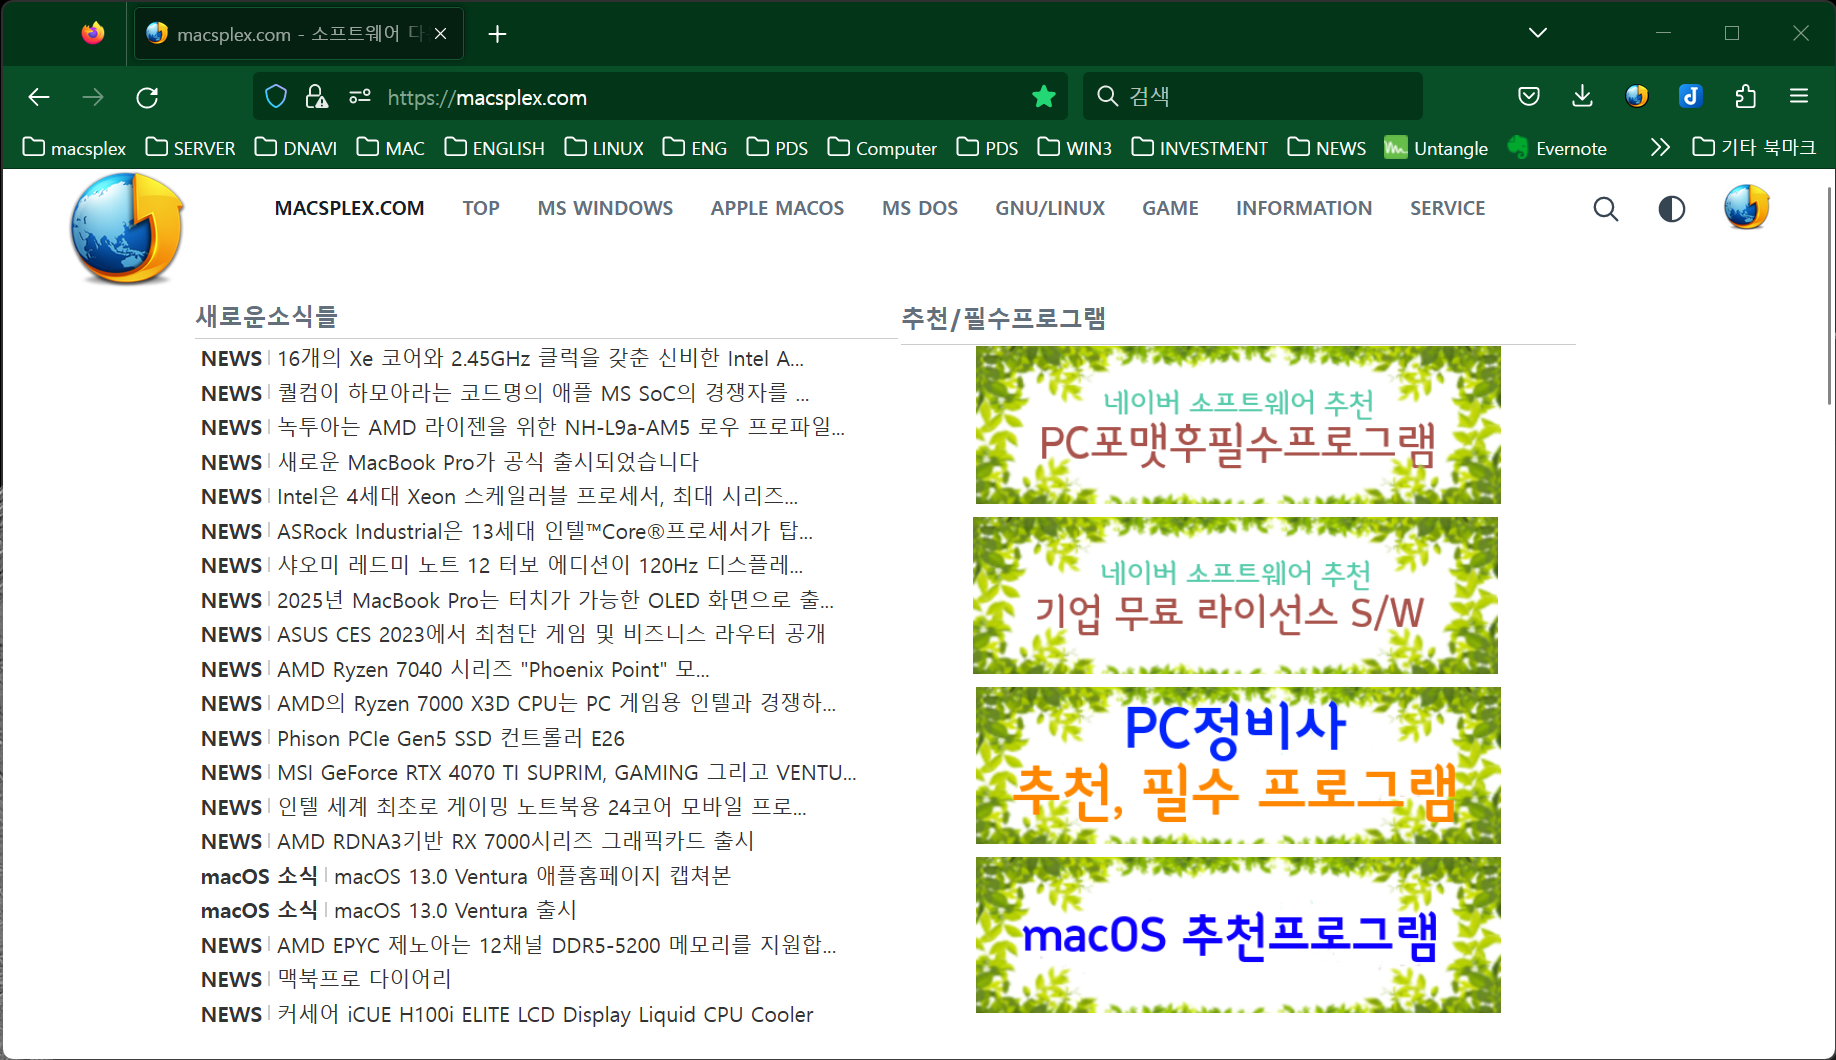Viewport: 1836px width, 1060px height.
Task: Open AMD RDNA3 RX 7000 article
Action: coord(516,841)
